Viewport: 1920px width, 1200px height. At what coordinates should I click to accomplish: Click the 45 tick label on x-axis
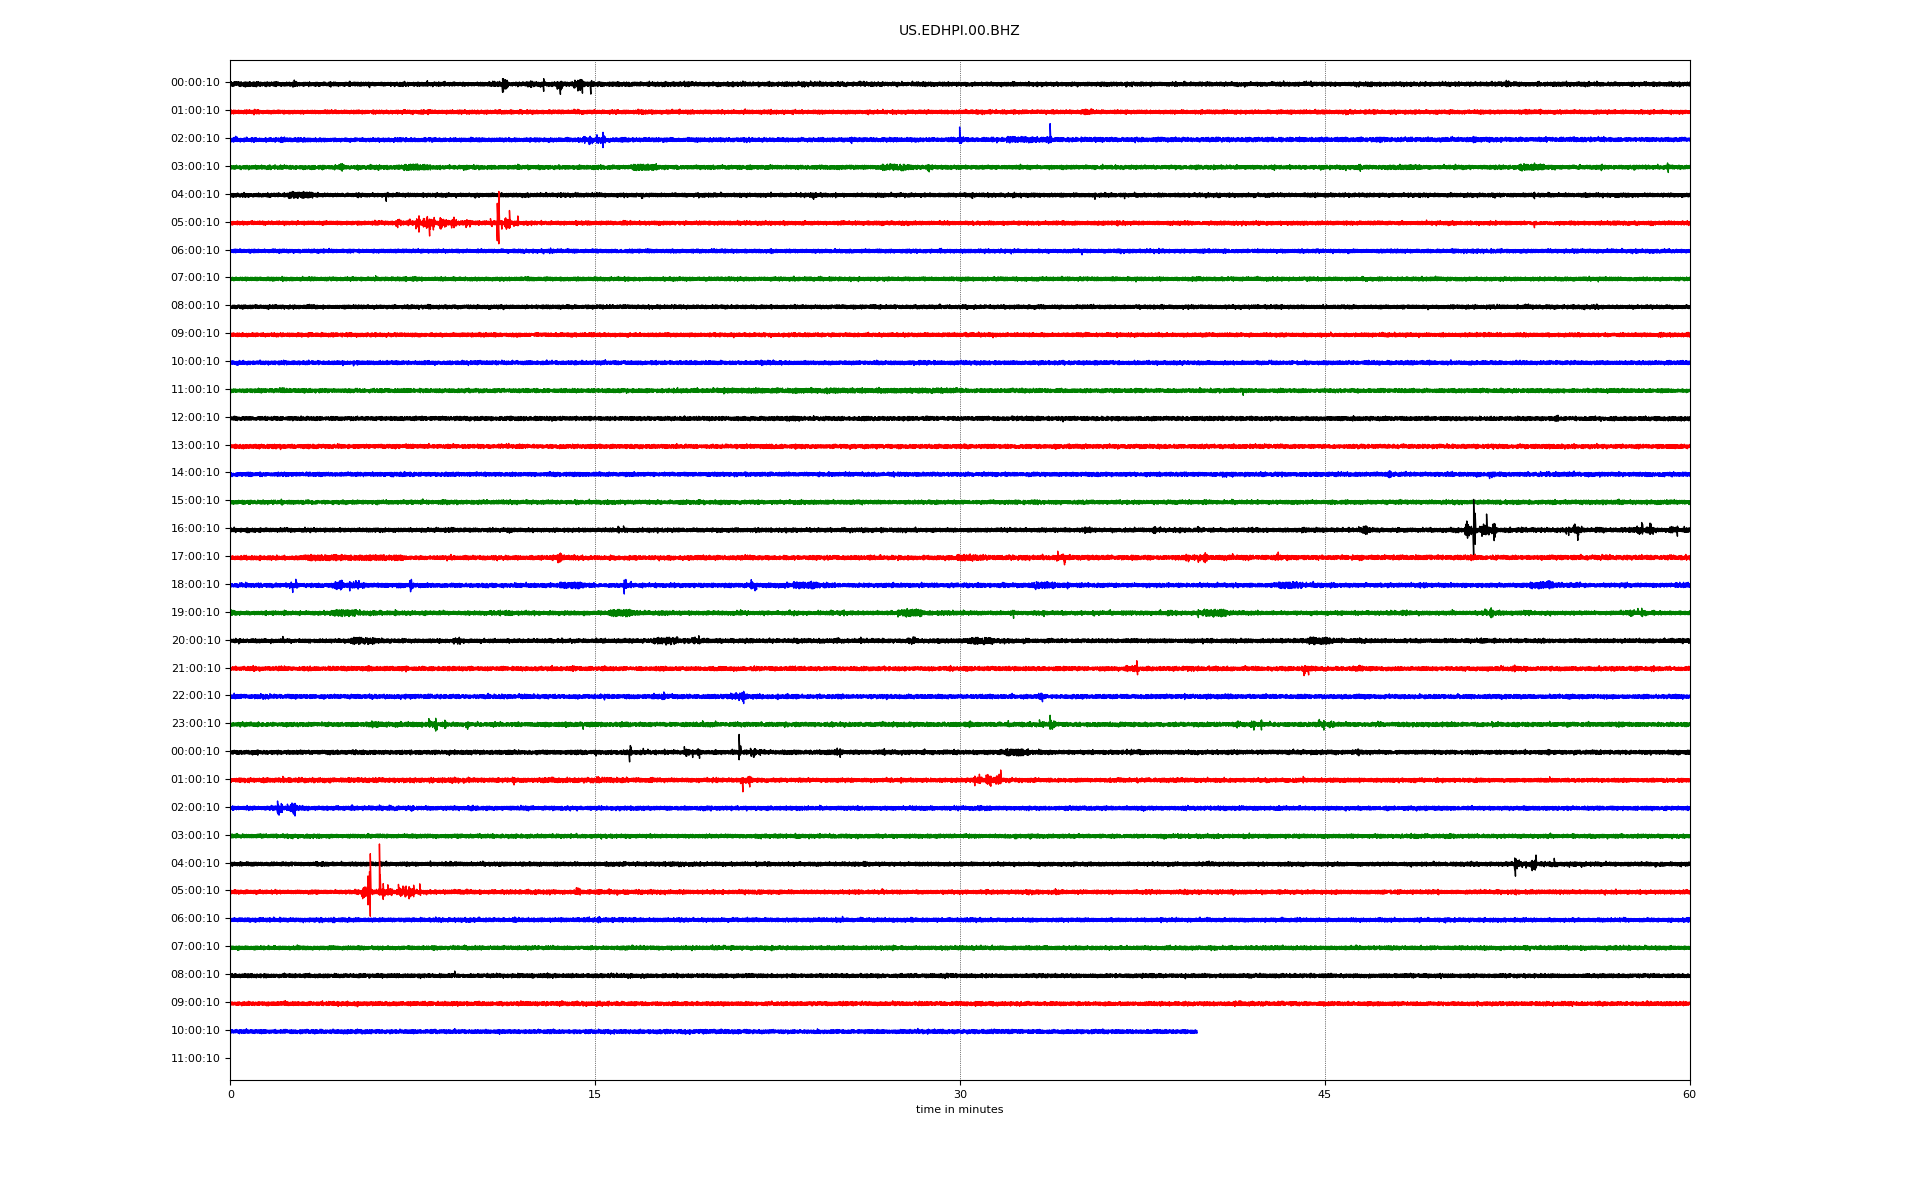click(x=1324, y=1095)
